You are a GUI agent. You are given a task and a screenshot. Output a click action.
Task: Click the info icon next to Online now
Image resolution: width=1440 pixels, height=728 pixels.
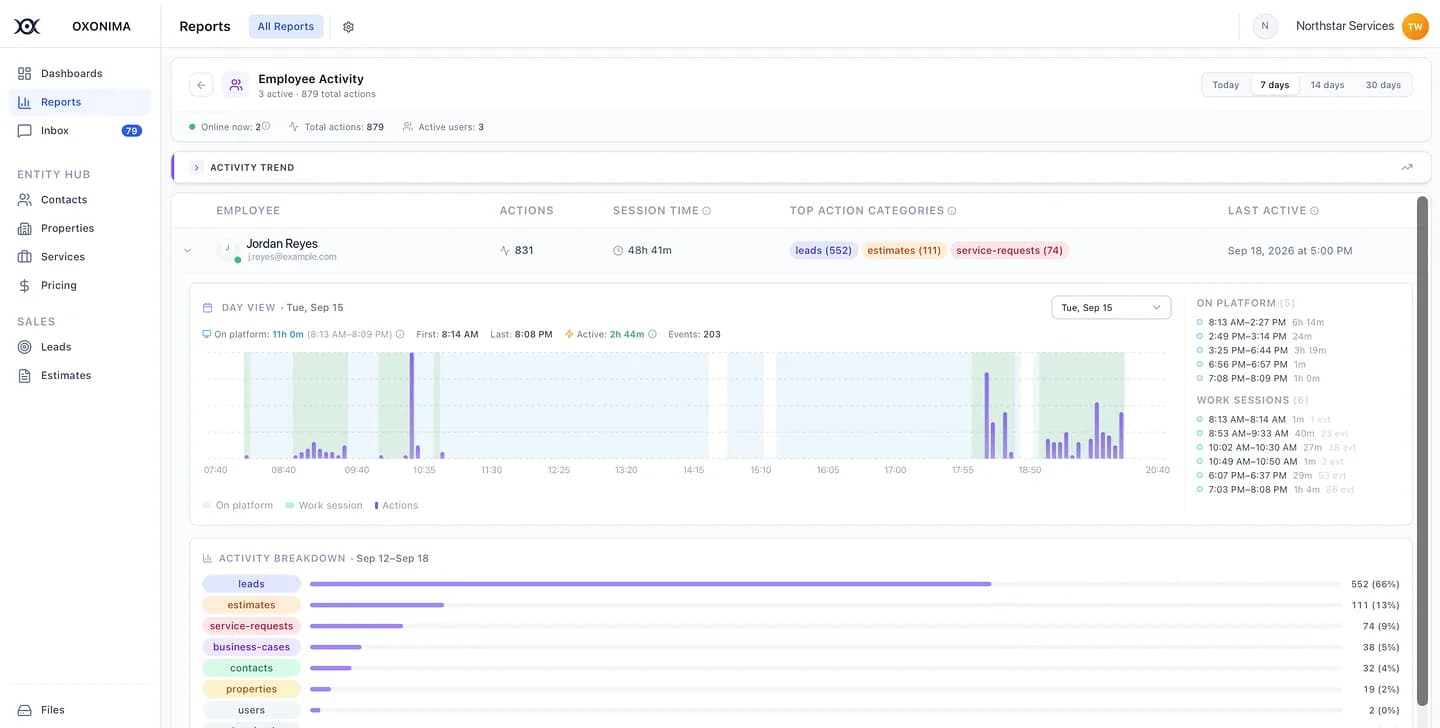(266, 126)
